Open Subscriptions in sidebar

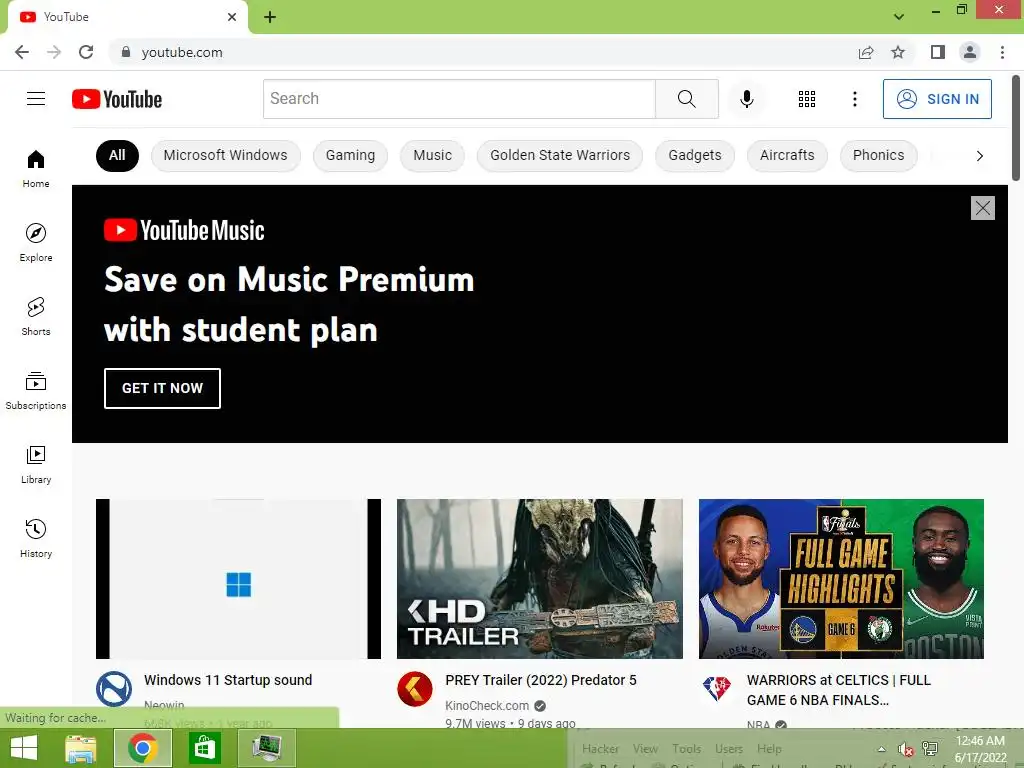coord(36,391)
